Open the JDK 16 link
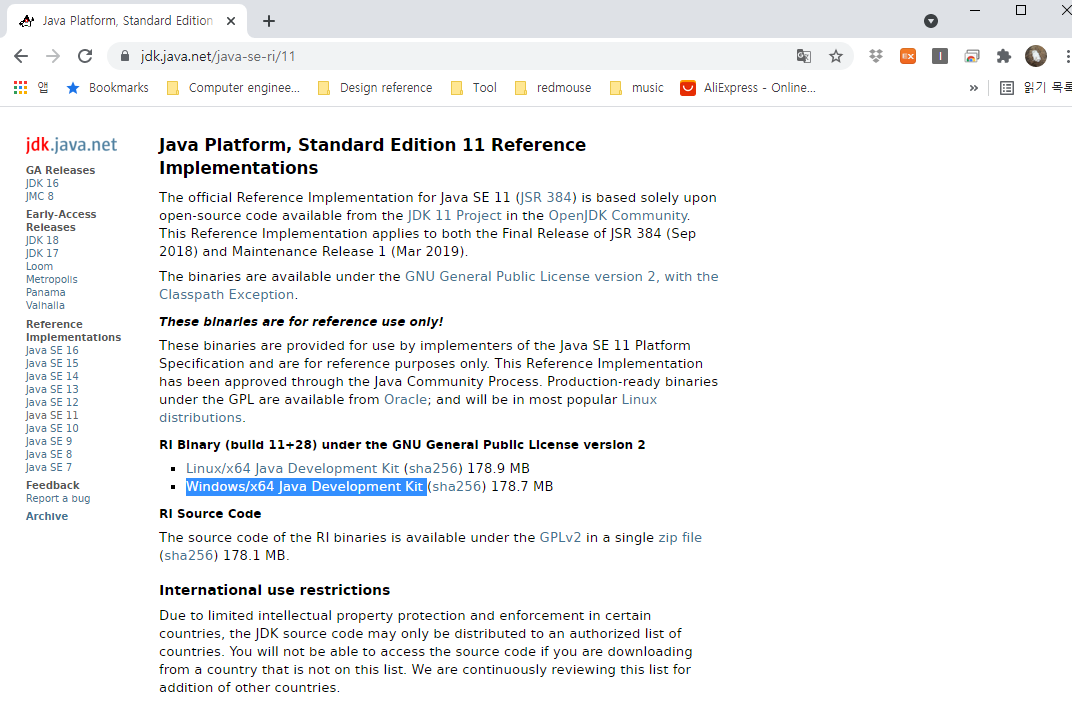This screenshot has width=1072, height=703. click(x=42, y=183)
